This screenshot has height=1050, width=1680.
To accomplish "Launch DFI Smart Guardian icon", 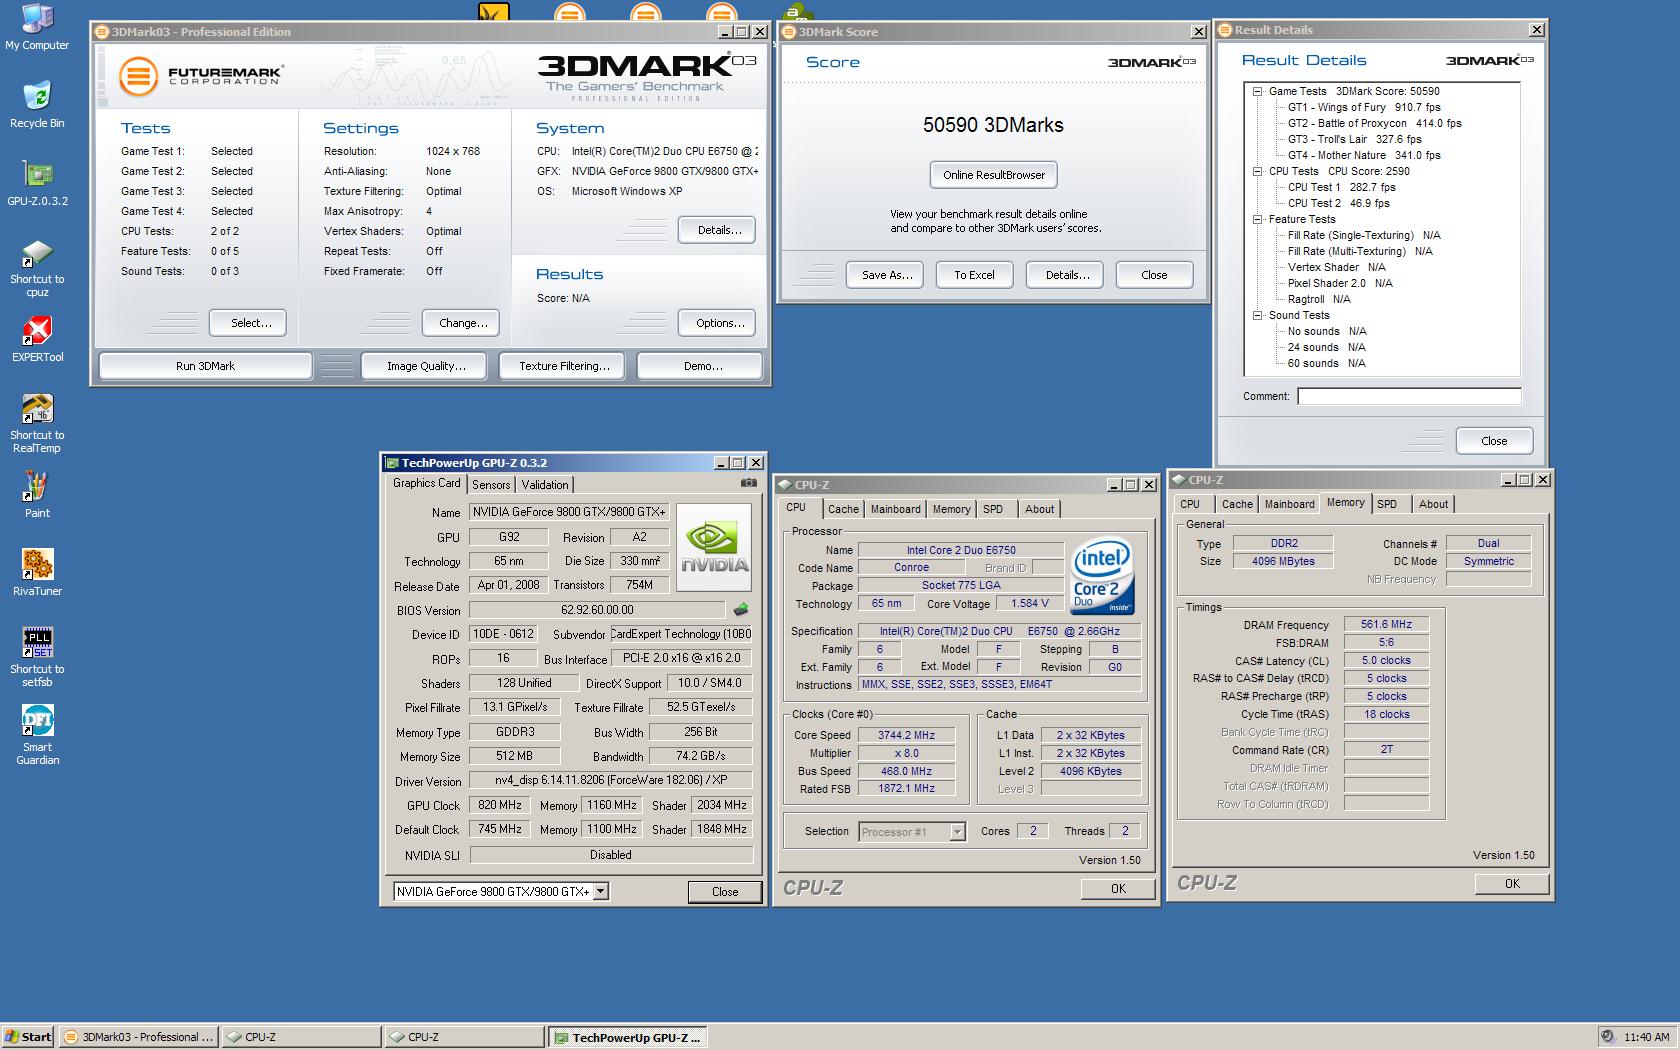I will tap(37, 735).
